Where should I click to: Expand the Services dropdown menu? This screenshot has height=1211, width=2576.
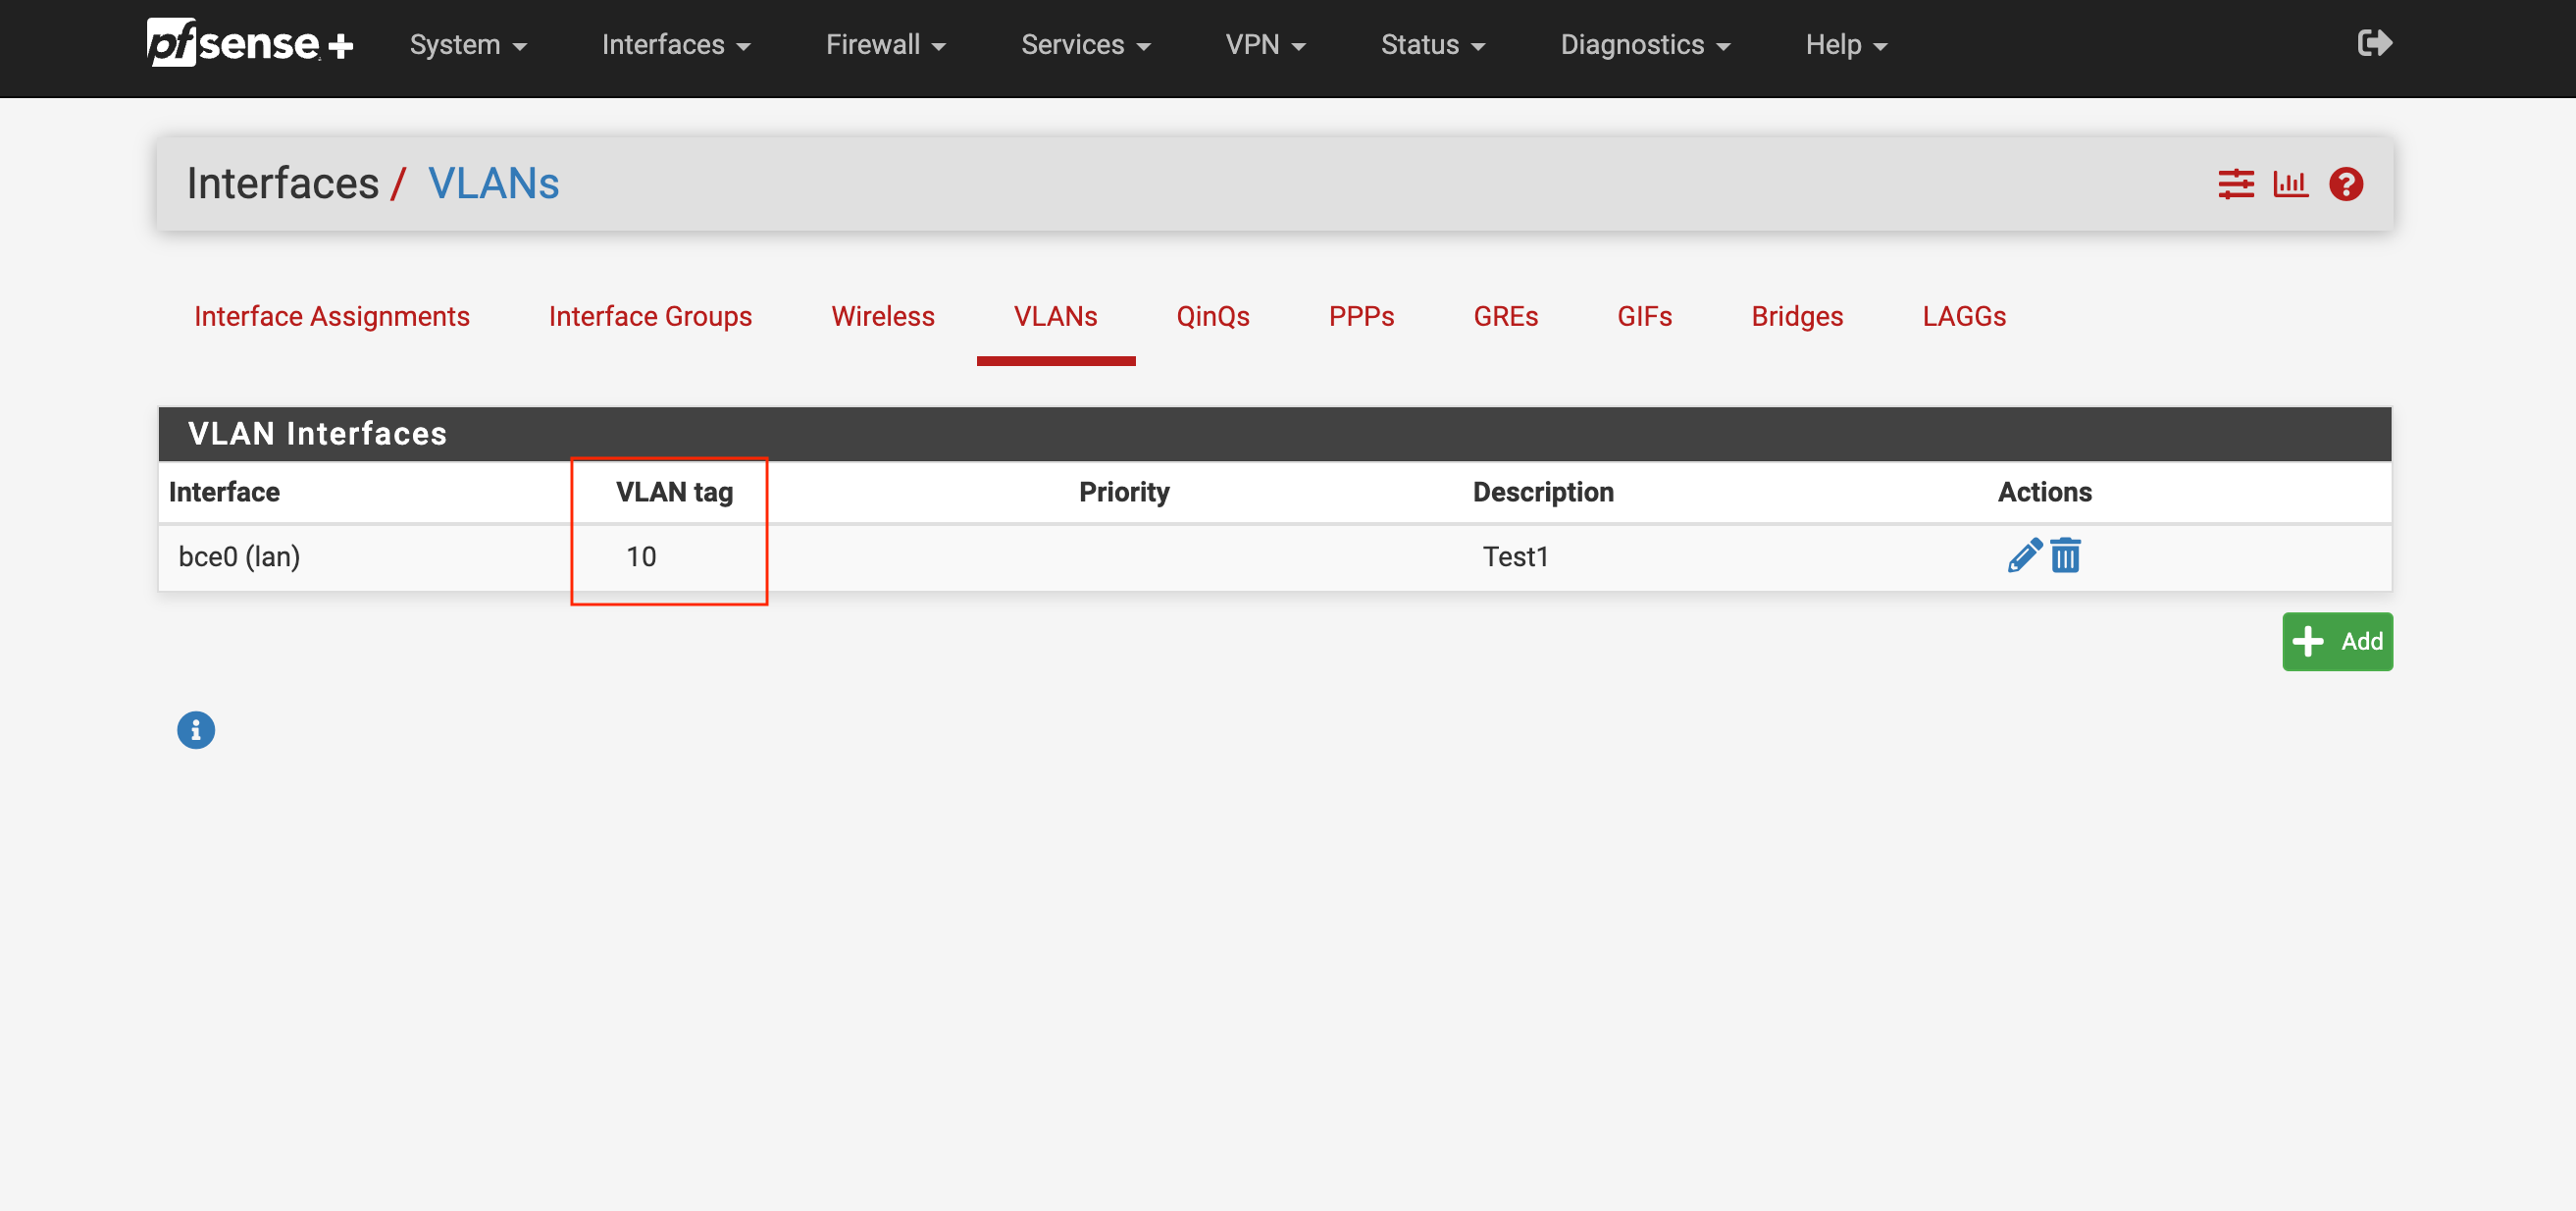[1086, 45]
